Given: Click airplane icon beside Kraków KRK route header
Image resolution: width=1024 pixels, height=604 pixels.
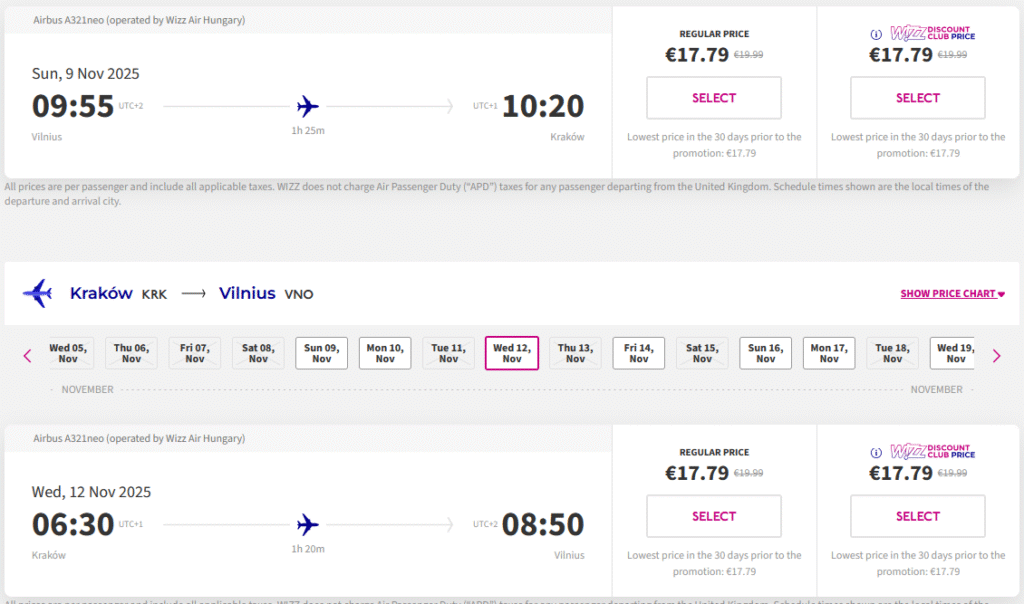Looking at the screenshot, I should click(x=37, y=293).
